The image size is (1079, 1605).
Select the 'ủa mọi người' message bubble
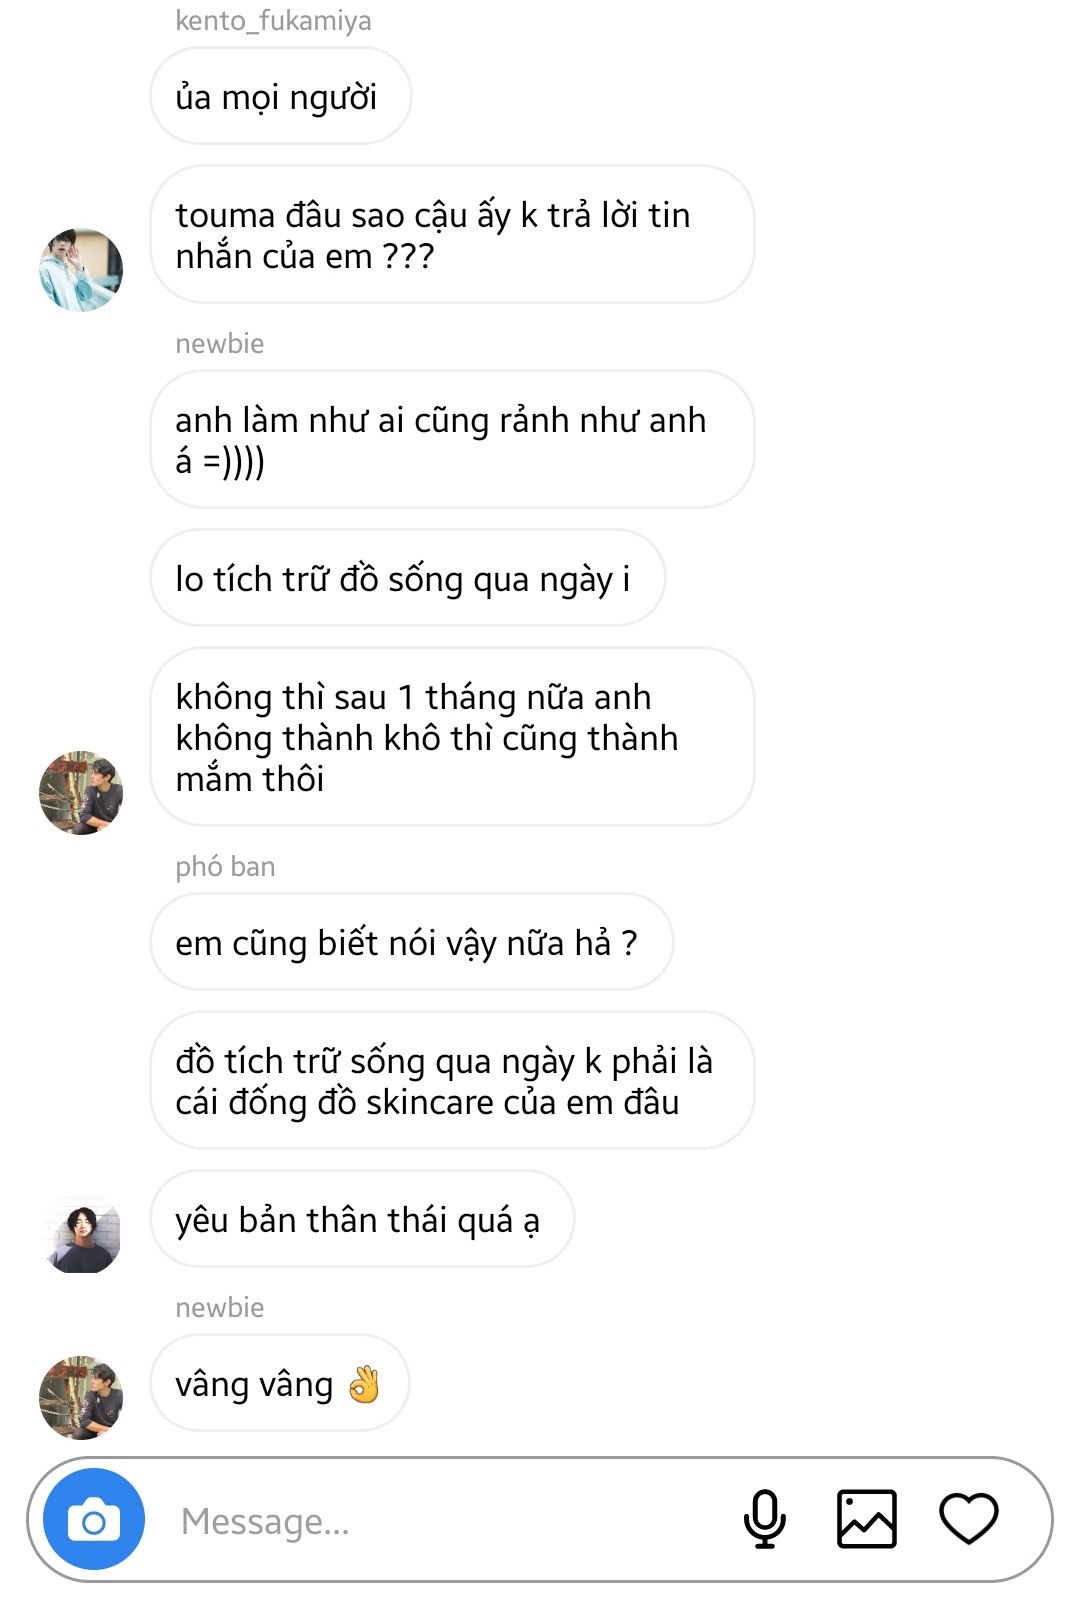point(281,96)
